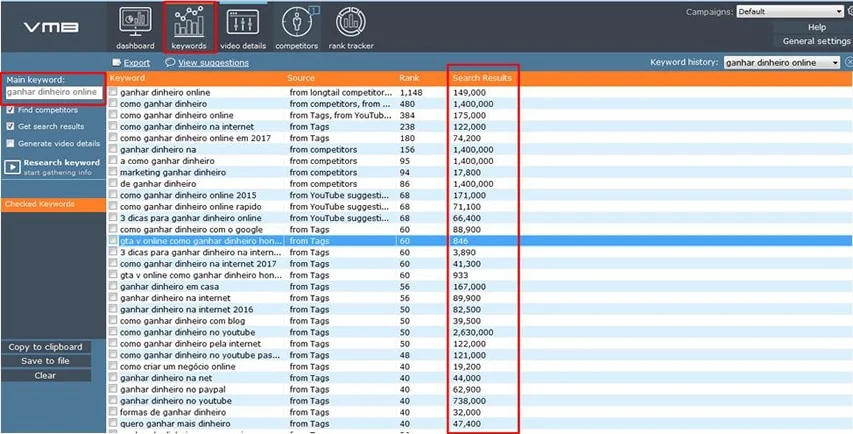Click the View suggestions link
Viewport: 853px width, 434px height.
coord(213,63)
